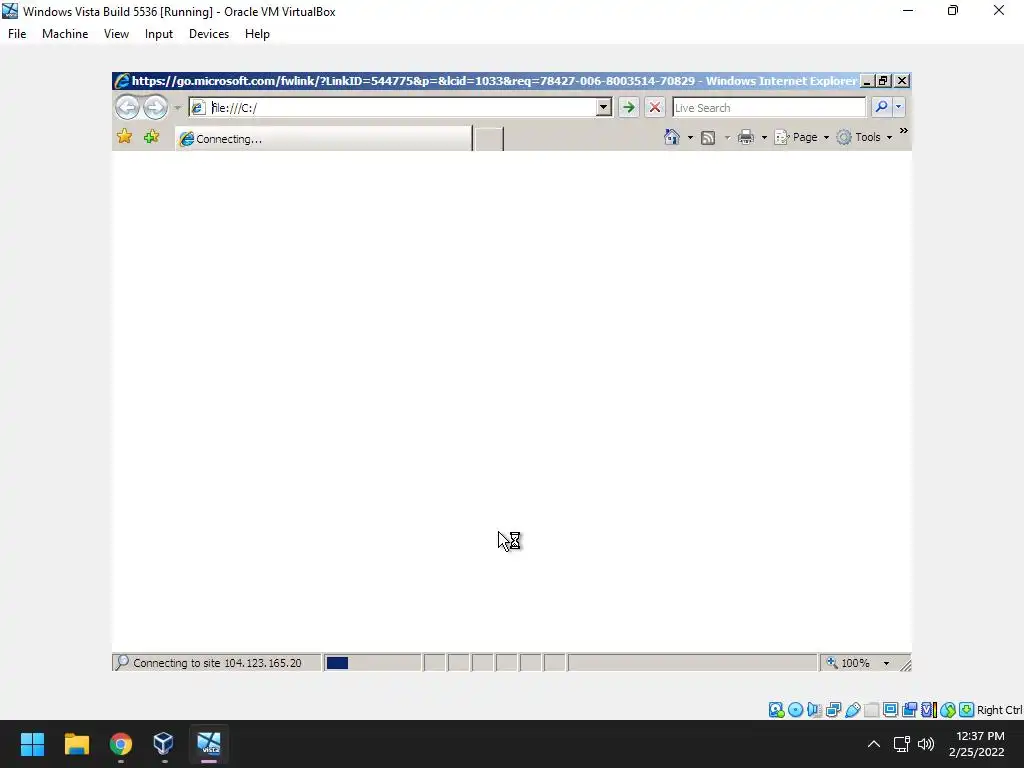The height and width of the screenshot is (768, 1024).
Task: Restore down the Internet Explorer window
Action: 884,80
